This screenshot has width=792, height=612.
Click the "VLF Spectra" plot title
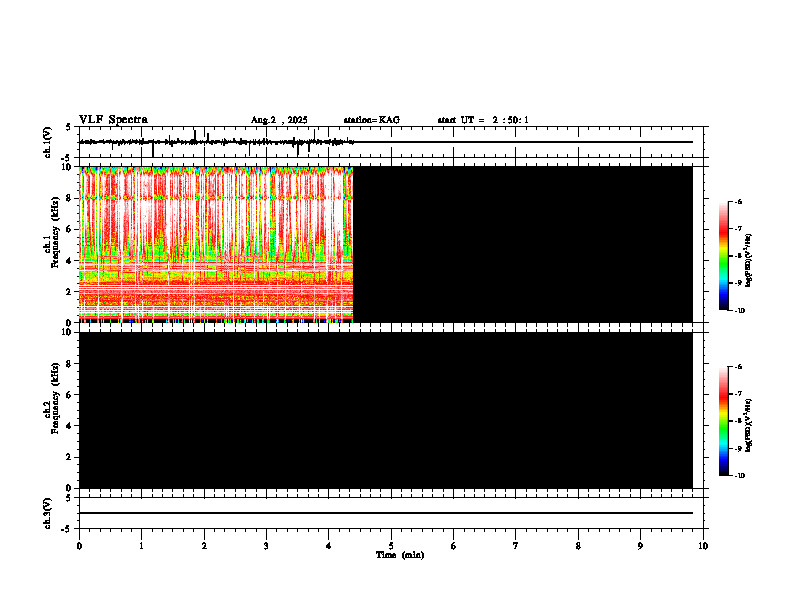tap(113, 120)
